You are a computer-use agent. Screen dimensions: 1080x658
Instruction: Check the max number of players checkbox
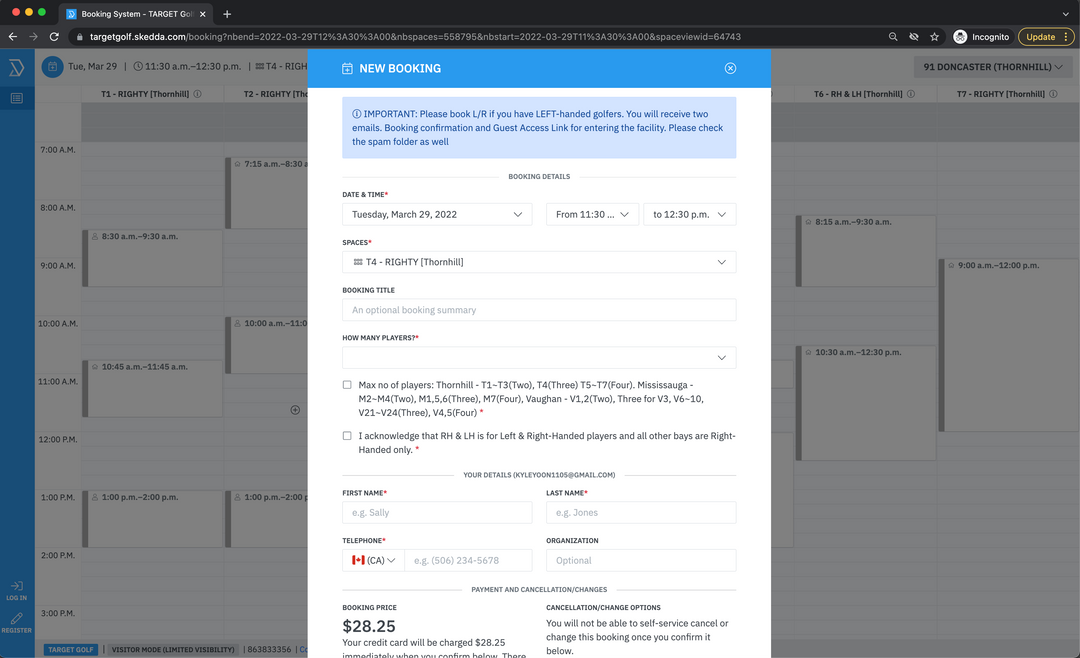pos(347,385)
